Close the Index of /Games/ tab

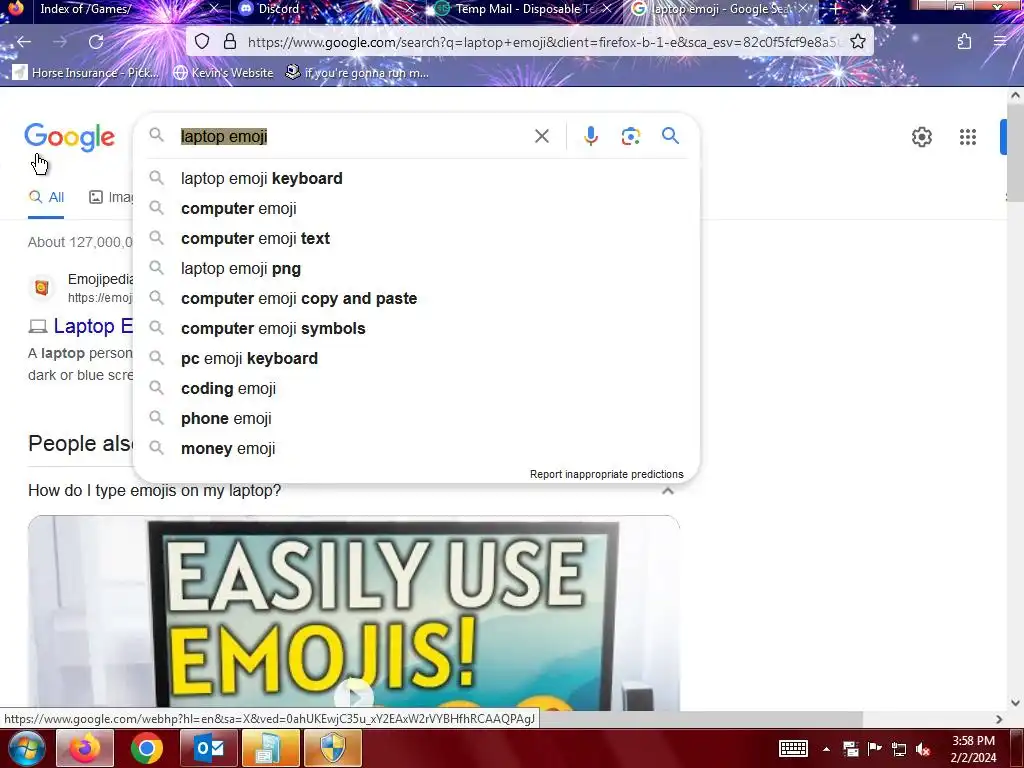pyautogui.click(x=214, y=9)
